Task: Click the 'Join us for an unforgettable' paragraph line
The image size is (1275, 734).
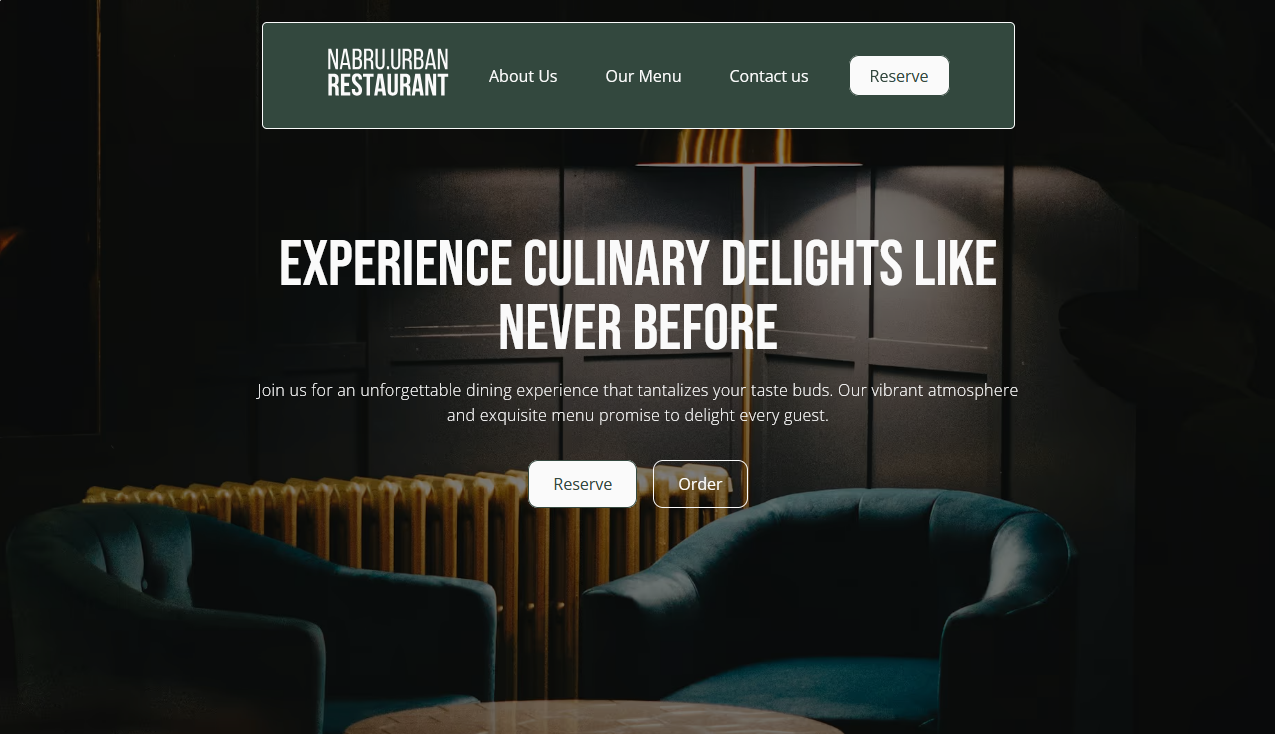Action: [638, 390]
